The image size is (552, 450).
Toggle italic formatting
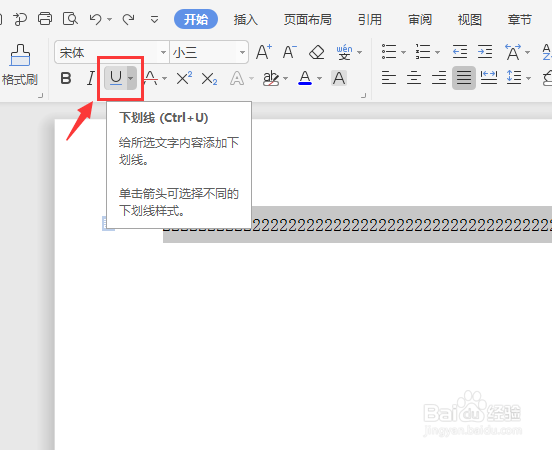tap(91, 78)
